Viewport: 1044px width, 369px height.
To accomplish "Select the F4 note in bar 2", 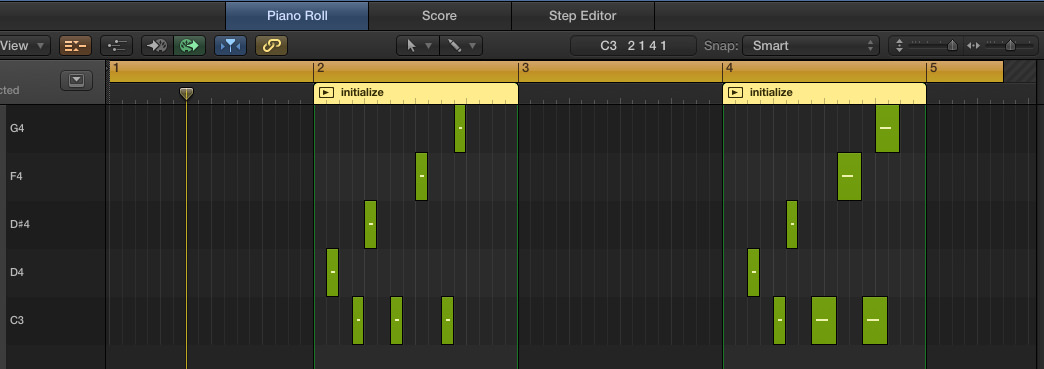I will pyautogui.click(x=421, y=177).
